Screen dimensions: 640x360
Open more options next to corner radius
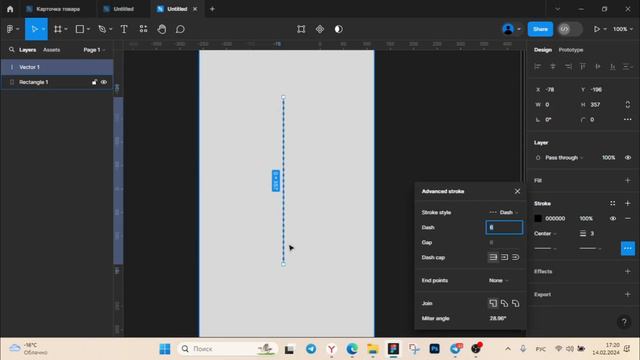coord(628,120)
